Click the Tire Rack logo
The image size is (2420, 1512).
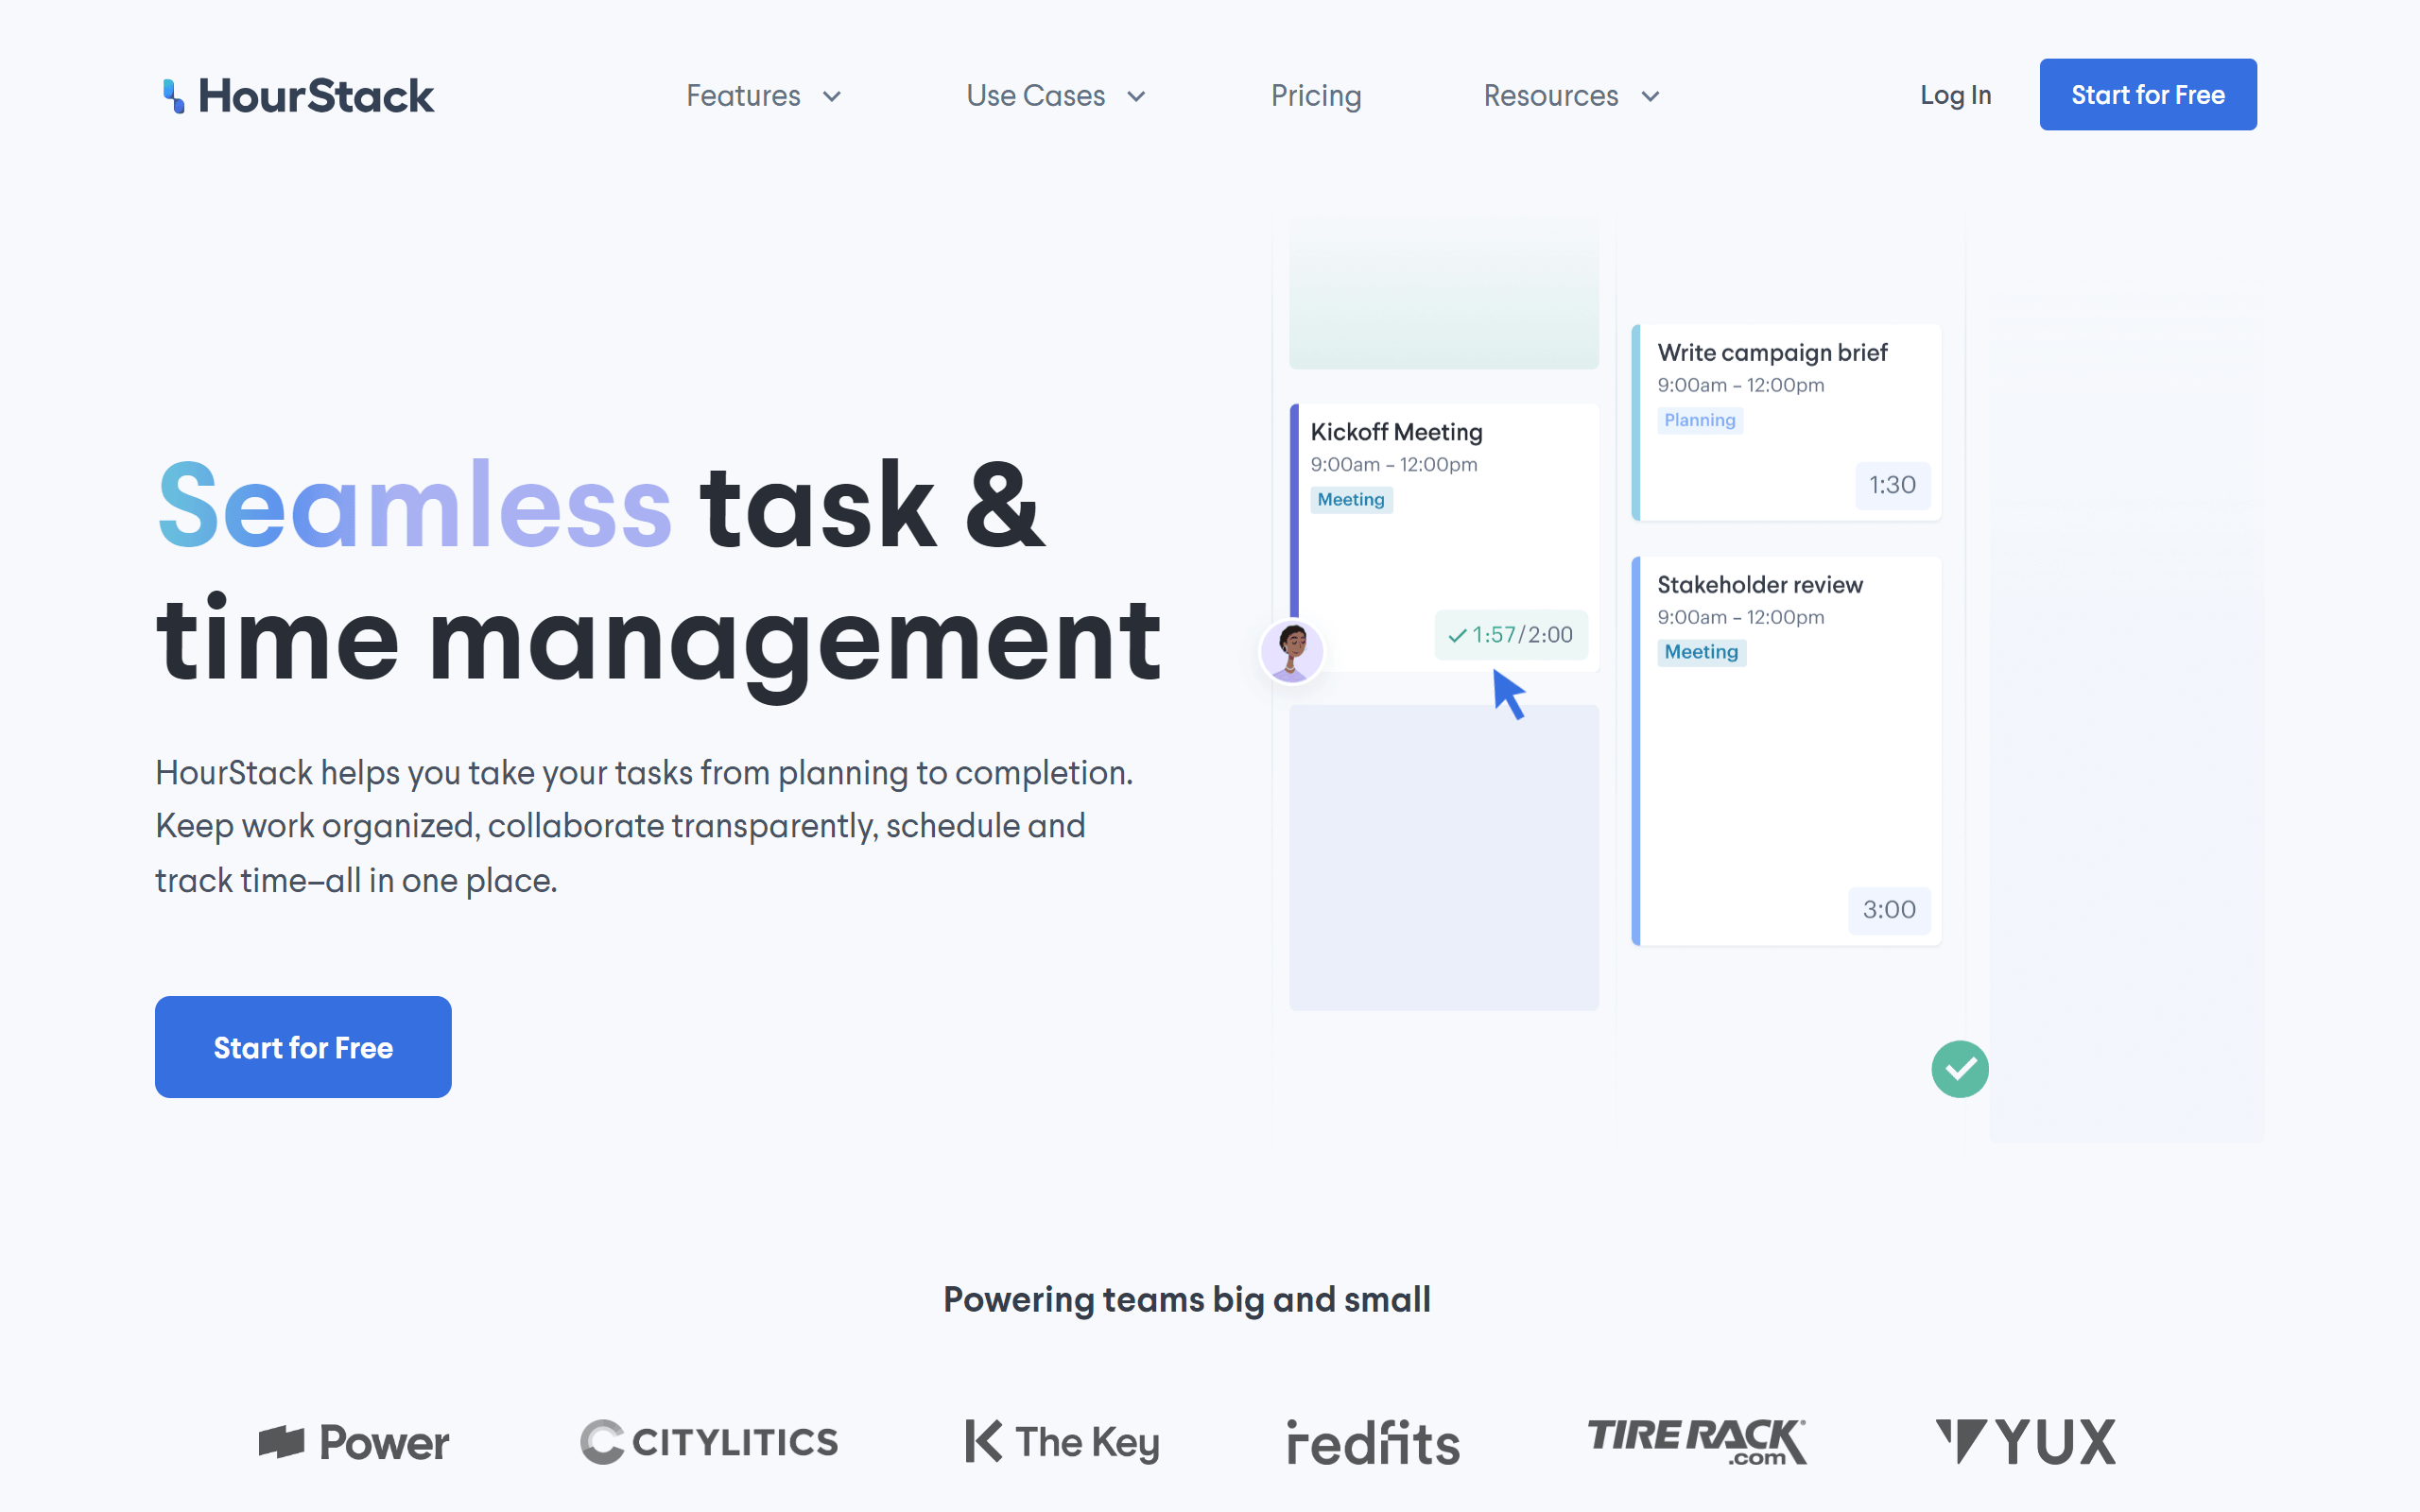coord(1697,1442)
